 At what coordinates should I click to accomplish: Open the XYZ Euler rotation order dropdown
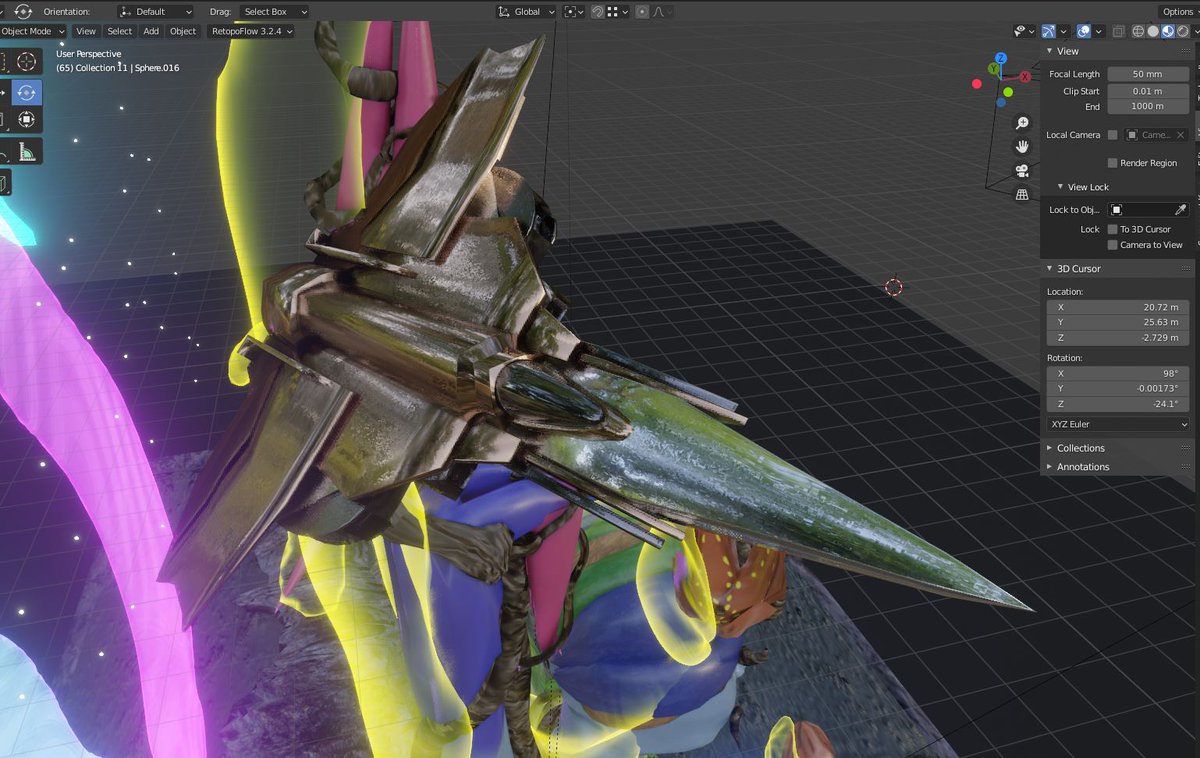coord(1117,424)
